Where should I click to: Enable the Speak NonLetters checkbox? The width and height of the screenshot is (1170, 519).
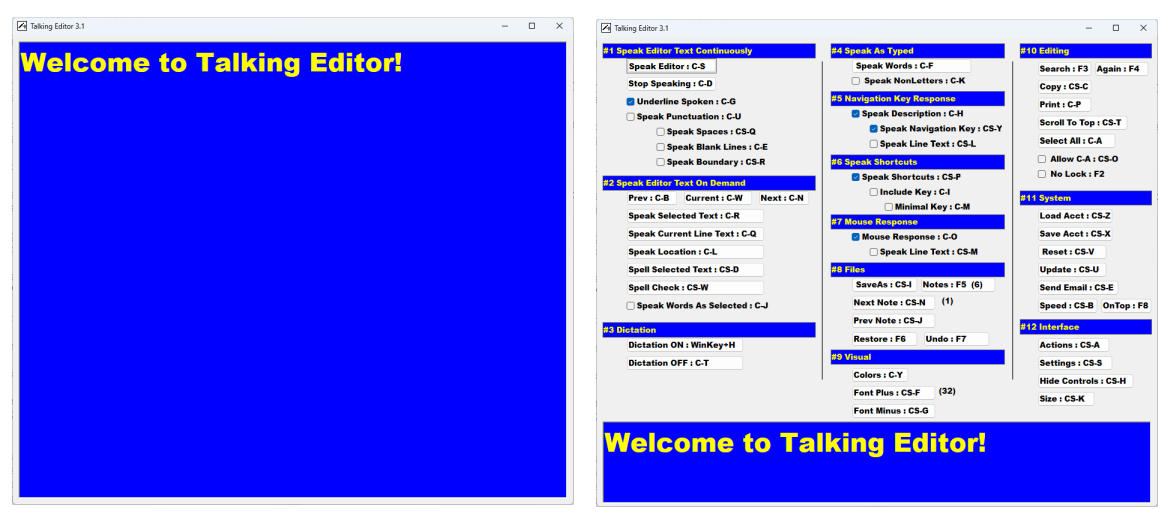click(x=856, y=81)
